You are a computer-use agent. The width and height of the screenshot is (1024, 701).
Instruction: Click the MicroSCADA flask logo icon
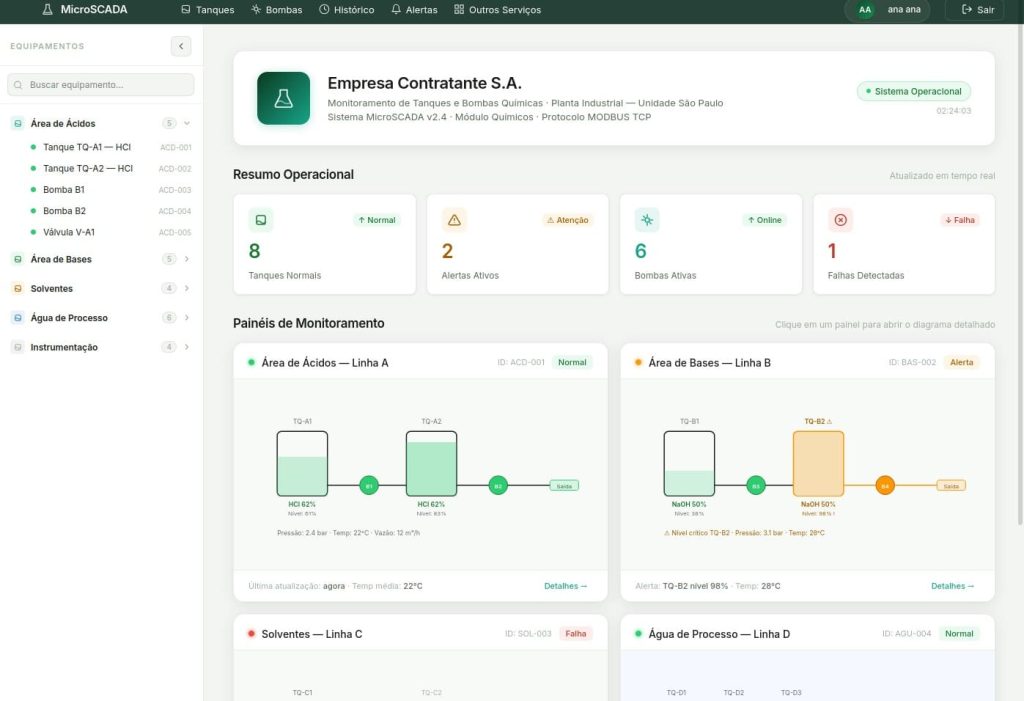pyautogui.click(x=47, y=10)
